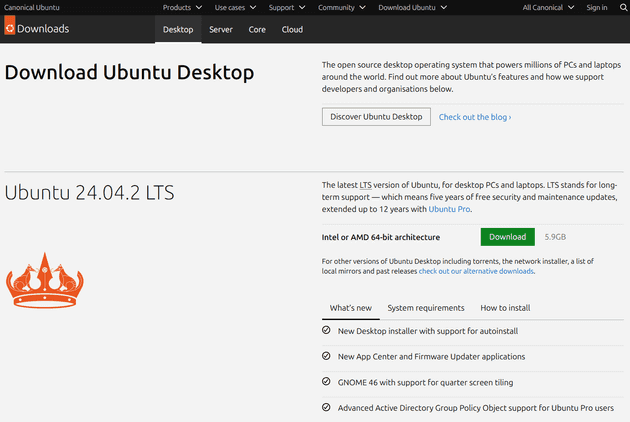630x422 pixels.
Task: Click the underlined LTS abbreviation
Action: [x=365, y=185]
